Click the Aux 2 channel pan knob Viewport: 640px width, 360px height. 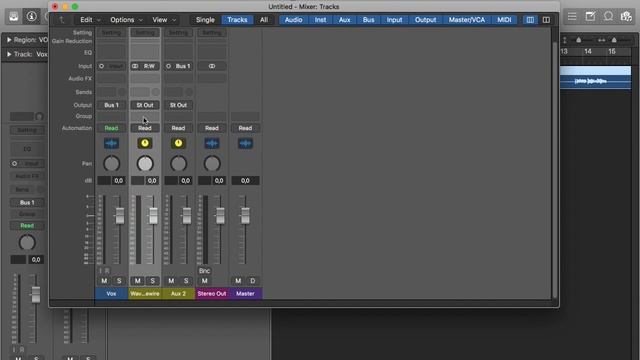[178, 164]
